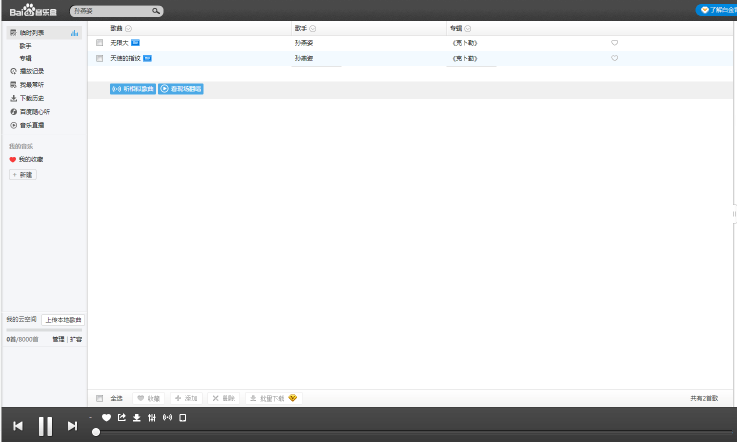Screen dimensions: 737x442
Task: Click song title 无限大
Action: pyautogui.click(x=119, y=43)
